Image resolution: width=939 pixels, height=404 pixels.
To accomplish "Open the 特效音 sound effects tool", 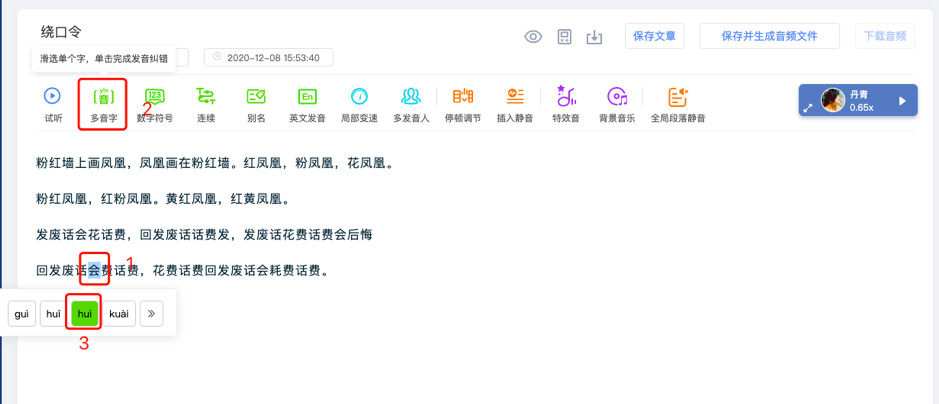I will pyautogui.click(x=566, y=104).
